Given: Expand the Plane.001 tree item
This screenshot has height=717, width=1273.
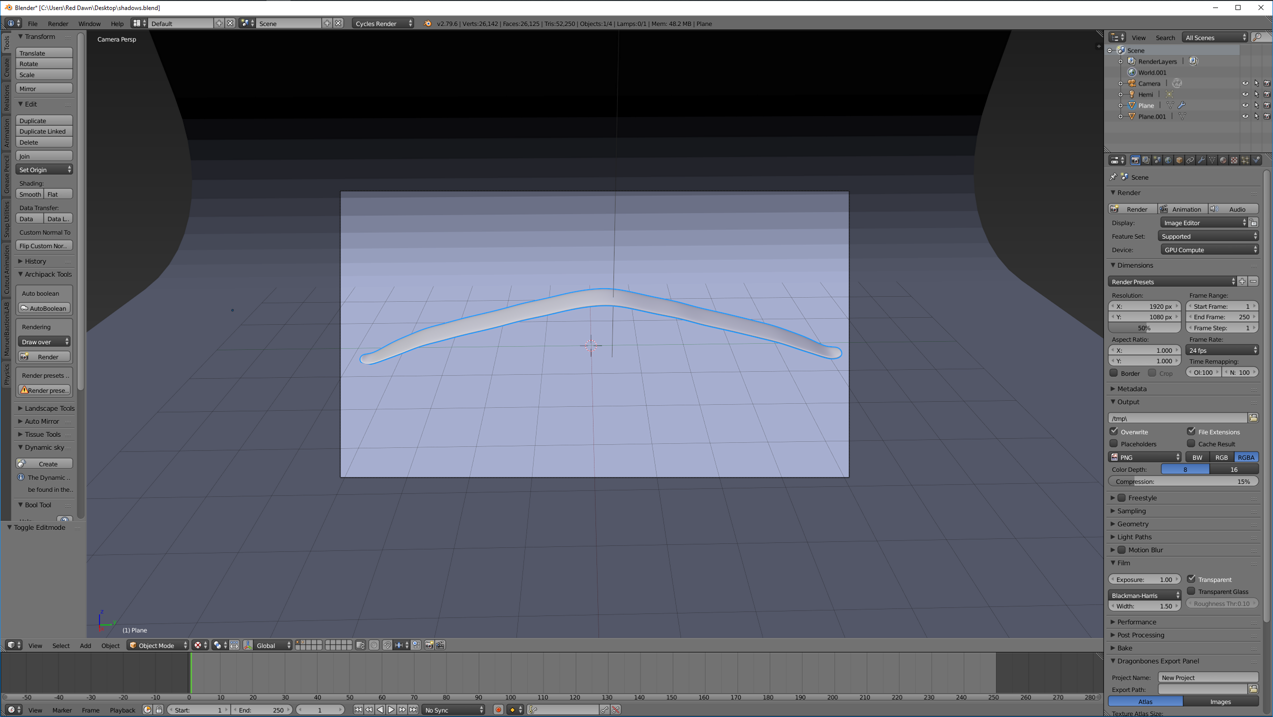Looking at the screenshot, I should tap(1121, 116).
